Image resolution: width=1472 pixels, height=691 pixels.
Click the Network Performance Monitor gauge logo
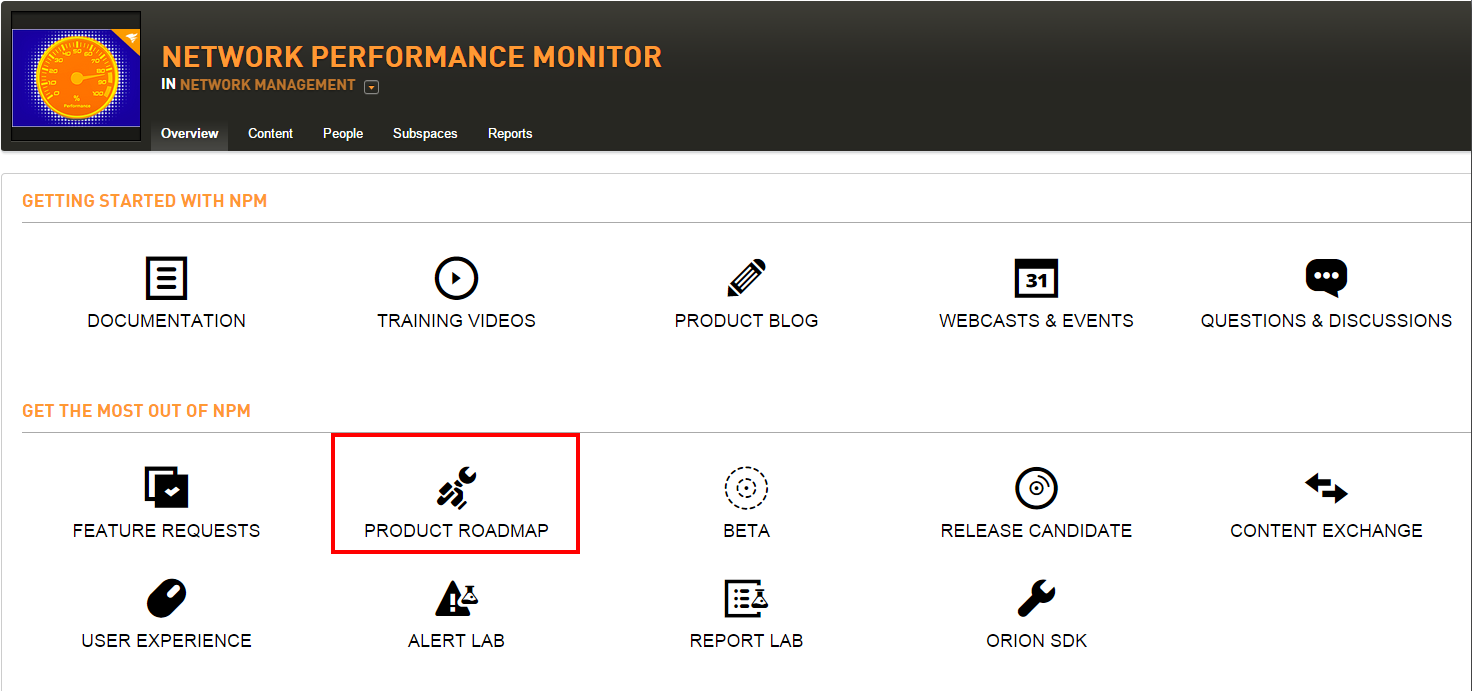click(x=76, y=76)
